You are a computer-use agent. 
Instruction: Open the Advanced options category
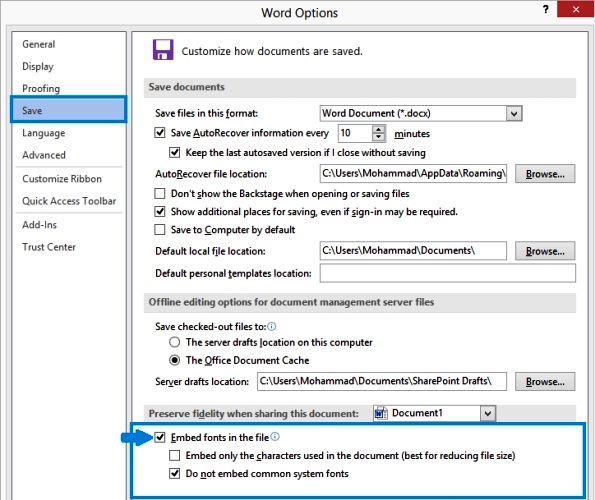tap(44, 155)
